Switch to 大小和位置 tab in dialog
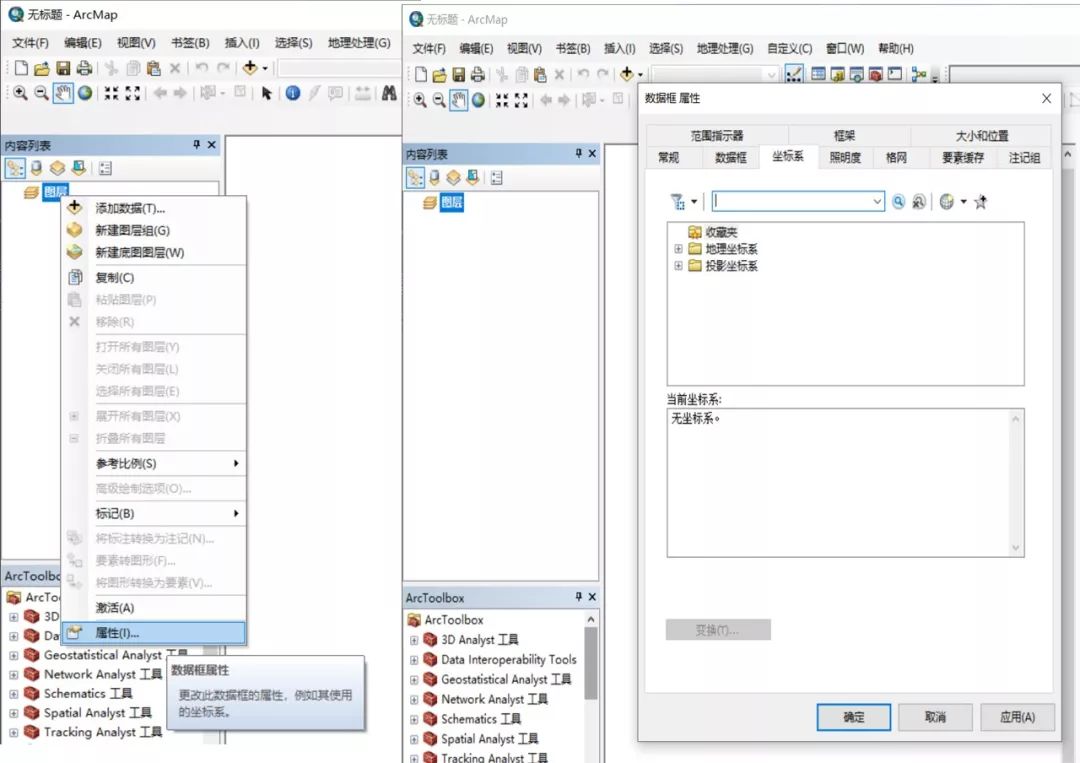The height and width of the screenshot is (763, 1080). (982, 136)
